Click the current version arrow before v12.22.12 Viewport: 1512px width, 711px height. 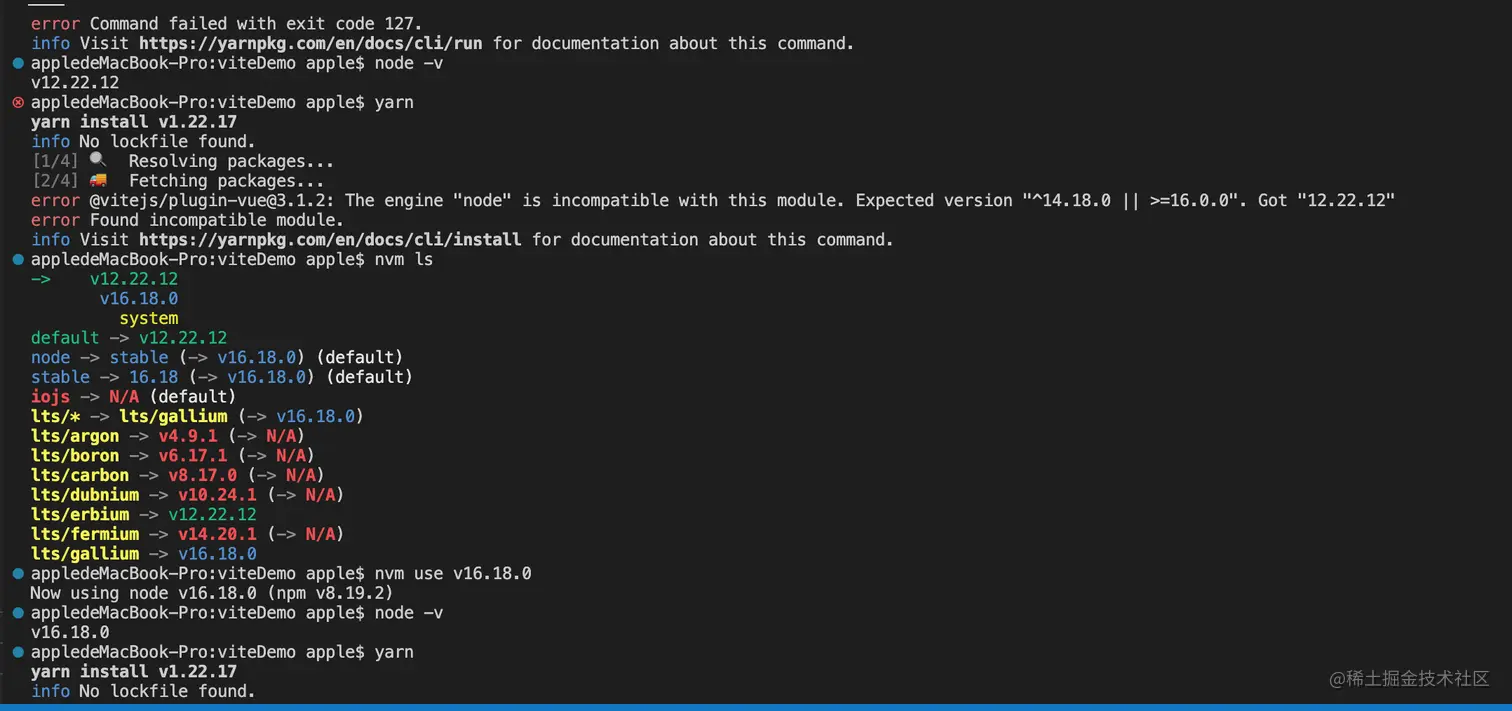[x=41, y=279]
